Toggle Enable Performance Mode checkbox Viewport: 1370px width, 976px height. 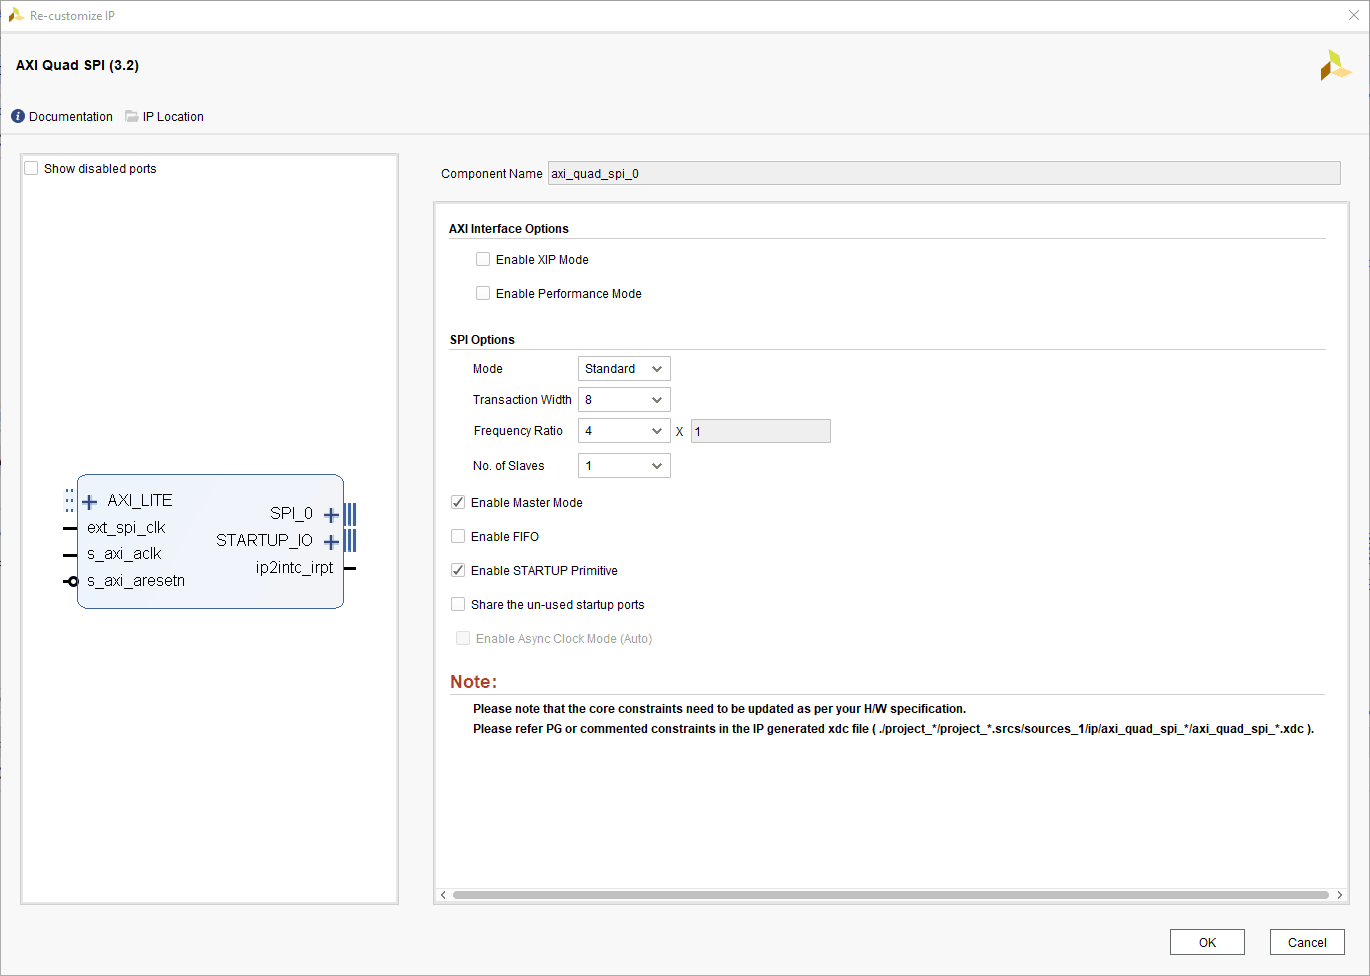point(483,294)
